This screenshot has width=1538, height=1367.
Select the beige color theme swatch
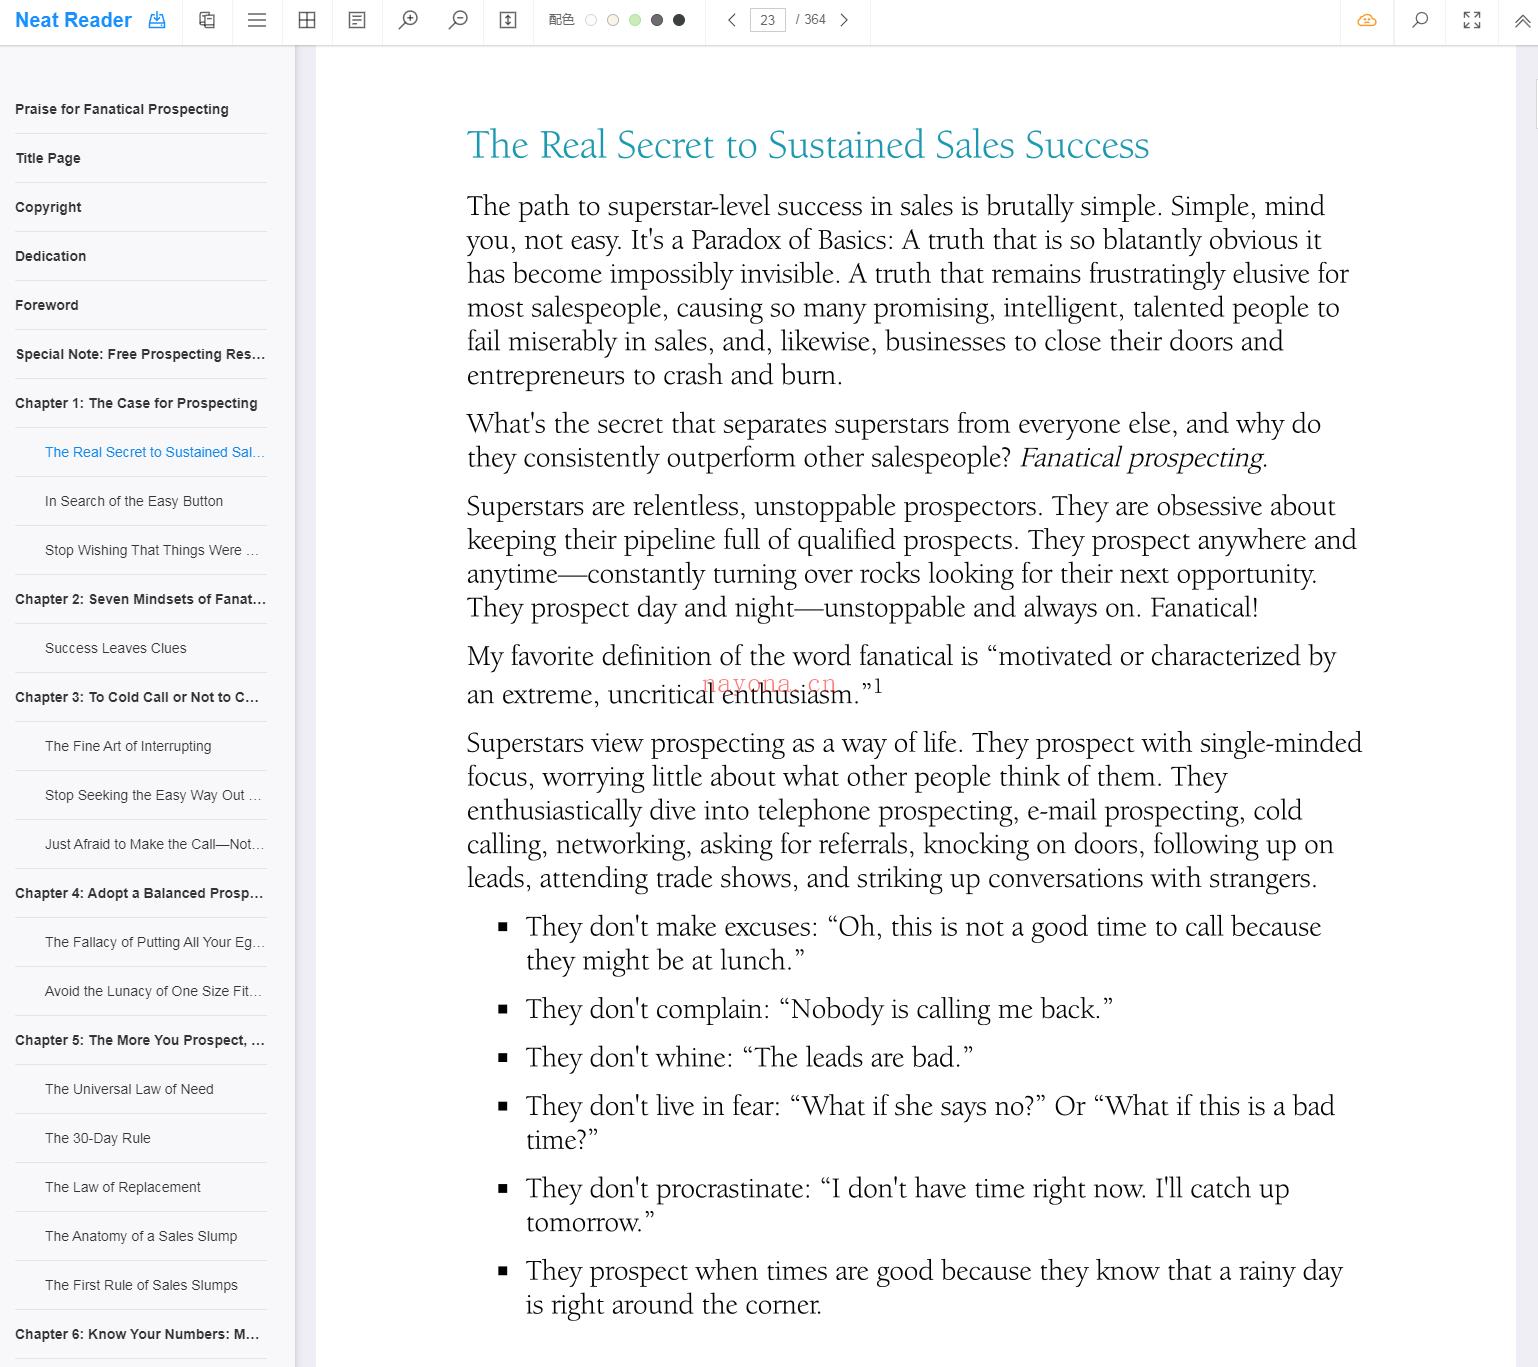[613, 20]
